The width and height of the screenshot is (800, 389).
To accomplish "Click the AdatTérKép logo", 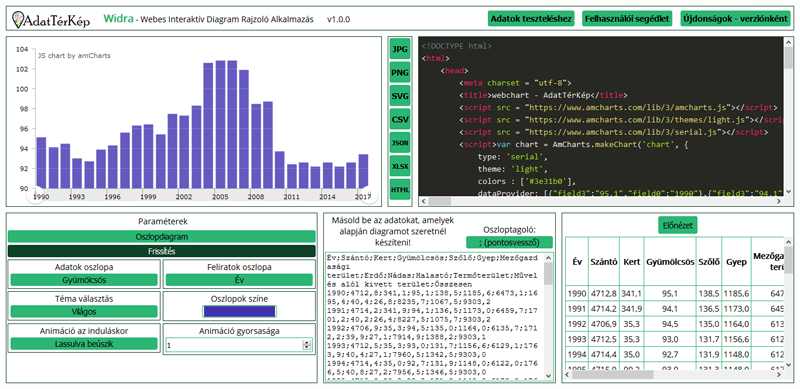I will (51, 19).
